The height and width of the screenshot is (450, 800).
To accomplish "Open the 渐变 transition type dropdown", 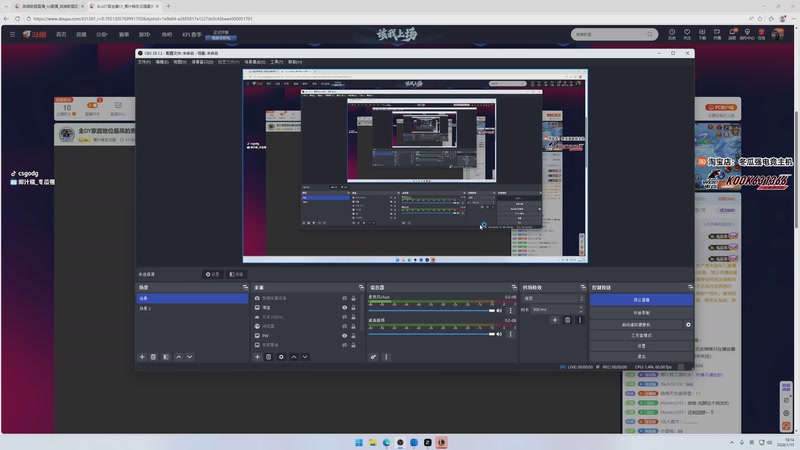I will 553,298.
